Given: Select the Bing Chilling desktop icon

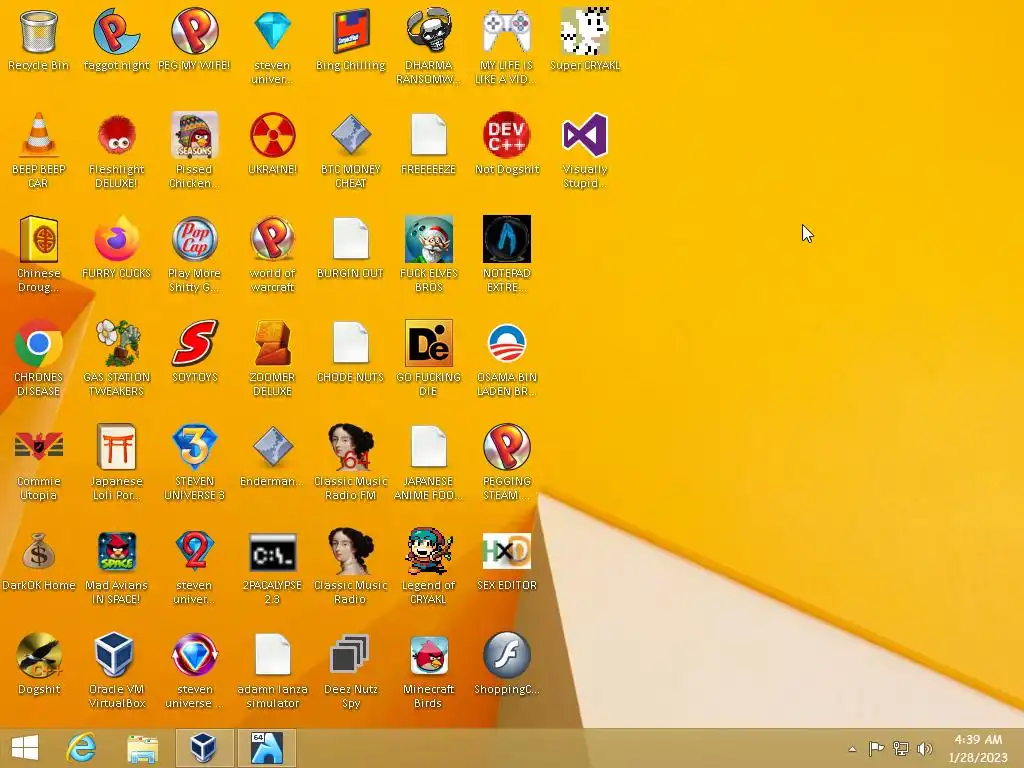Looking at the screenshot, I should click(x=351, y=31).
